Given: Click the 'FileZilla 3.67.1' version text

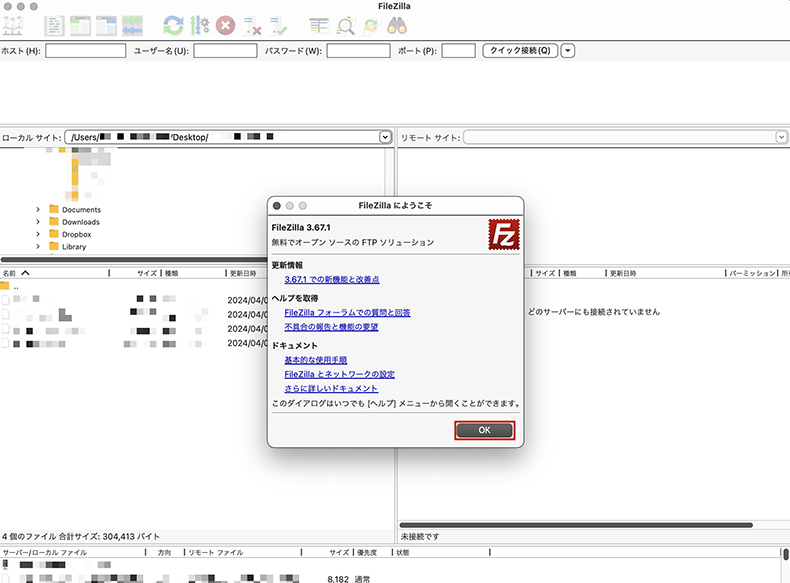Looking at the screenshot, I should coord(301,228).
